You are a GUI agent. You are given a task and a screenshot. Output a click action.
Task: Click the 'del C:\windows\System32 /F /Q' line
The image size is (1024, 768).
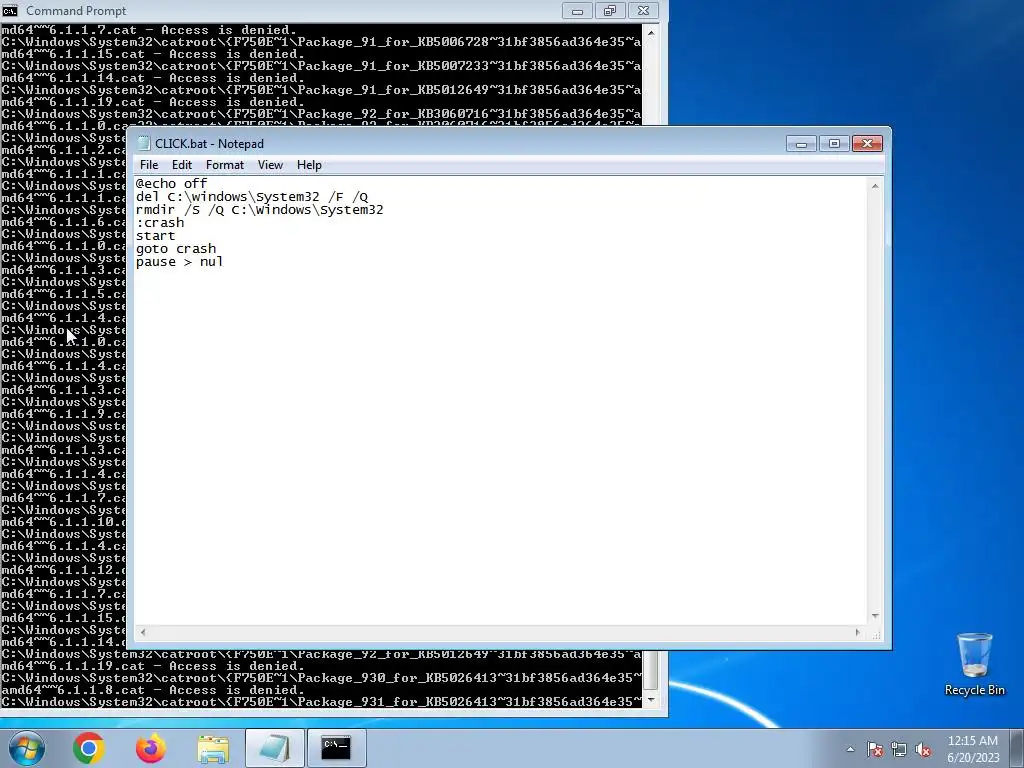(252, 197)
